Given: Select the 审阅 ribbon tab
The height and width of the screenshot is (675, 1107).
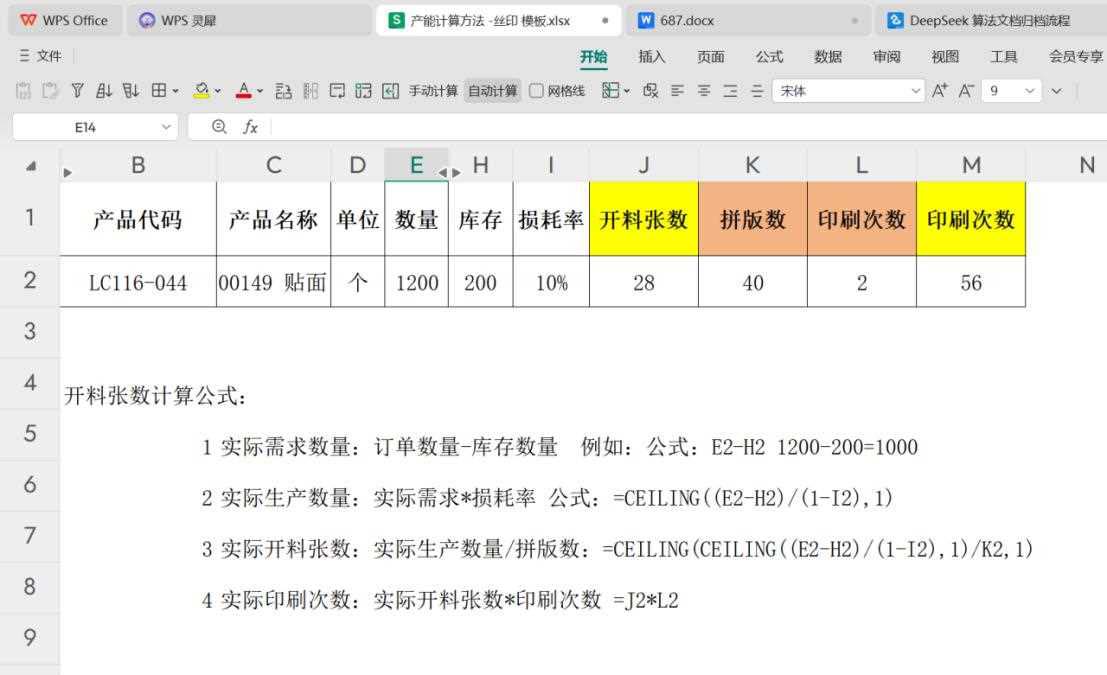Looking at the screenshot, I should pos(887,56).
